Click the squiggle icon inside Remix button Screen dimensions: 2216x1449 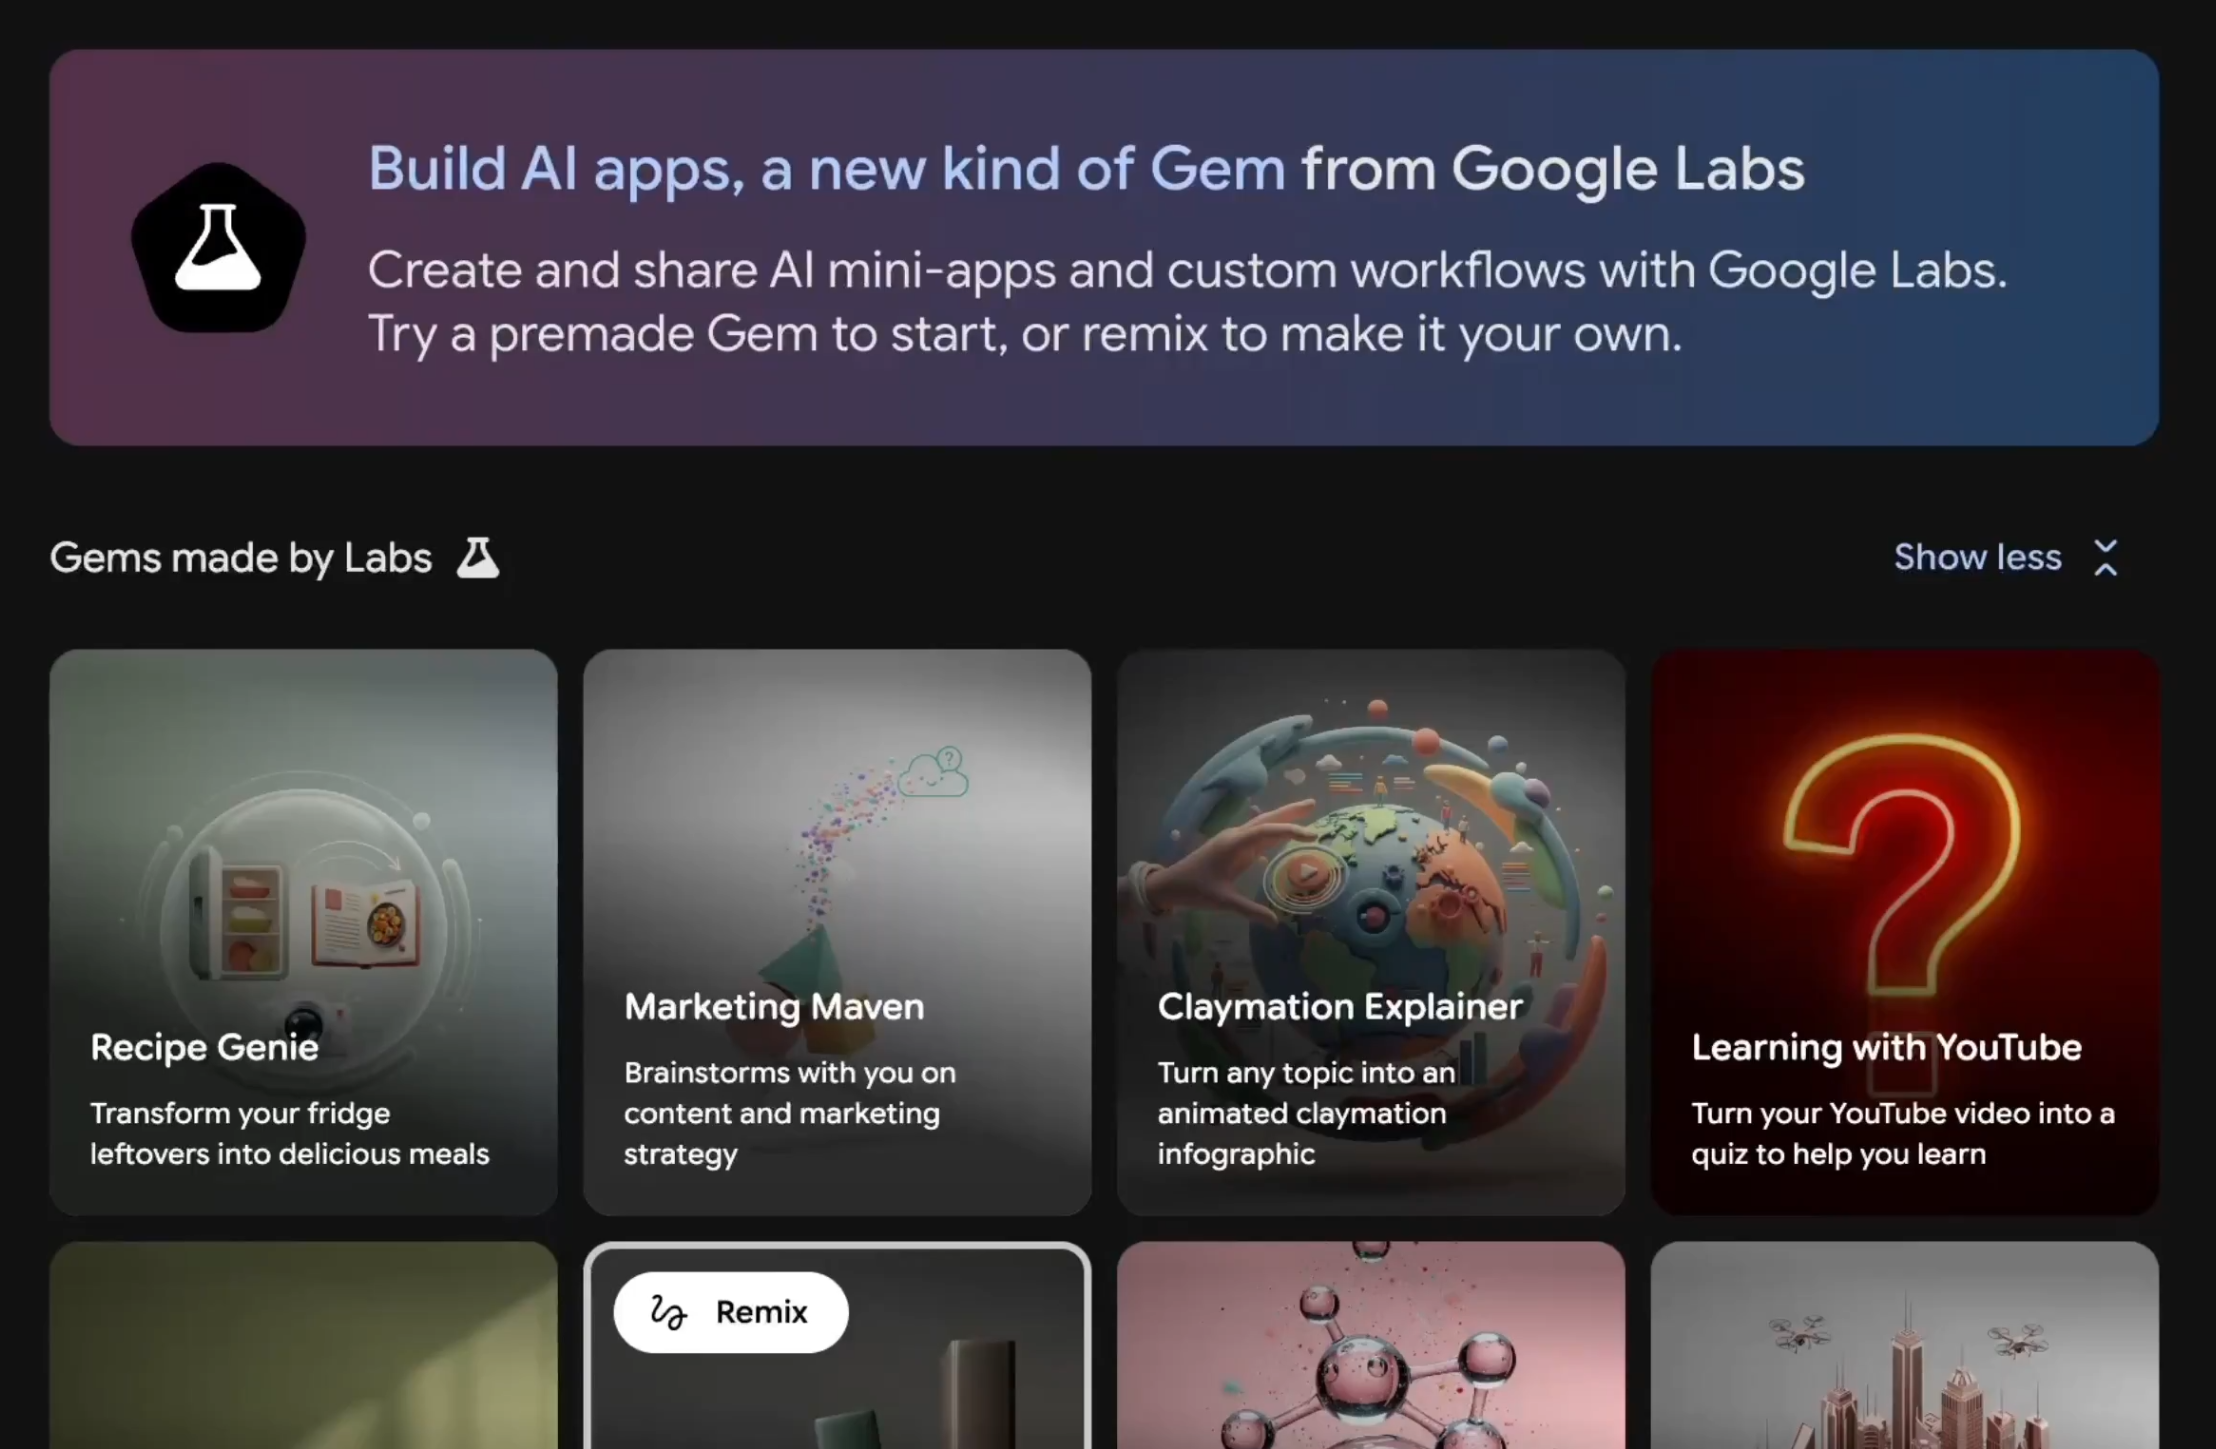668,1312
